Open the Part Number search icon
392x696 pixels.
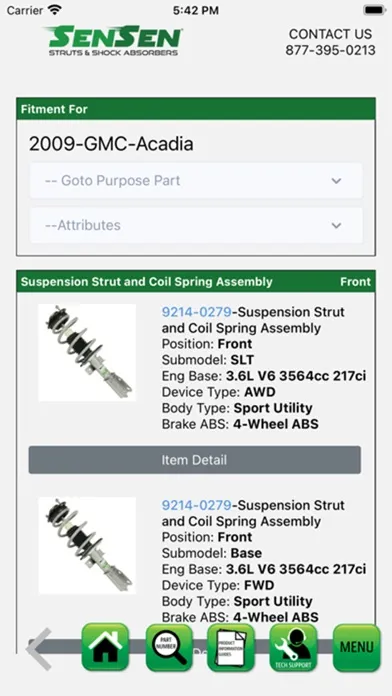169,648
